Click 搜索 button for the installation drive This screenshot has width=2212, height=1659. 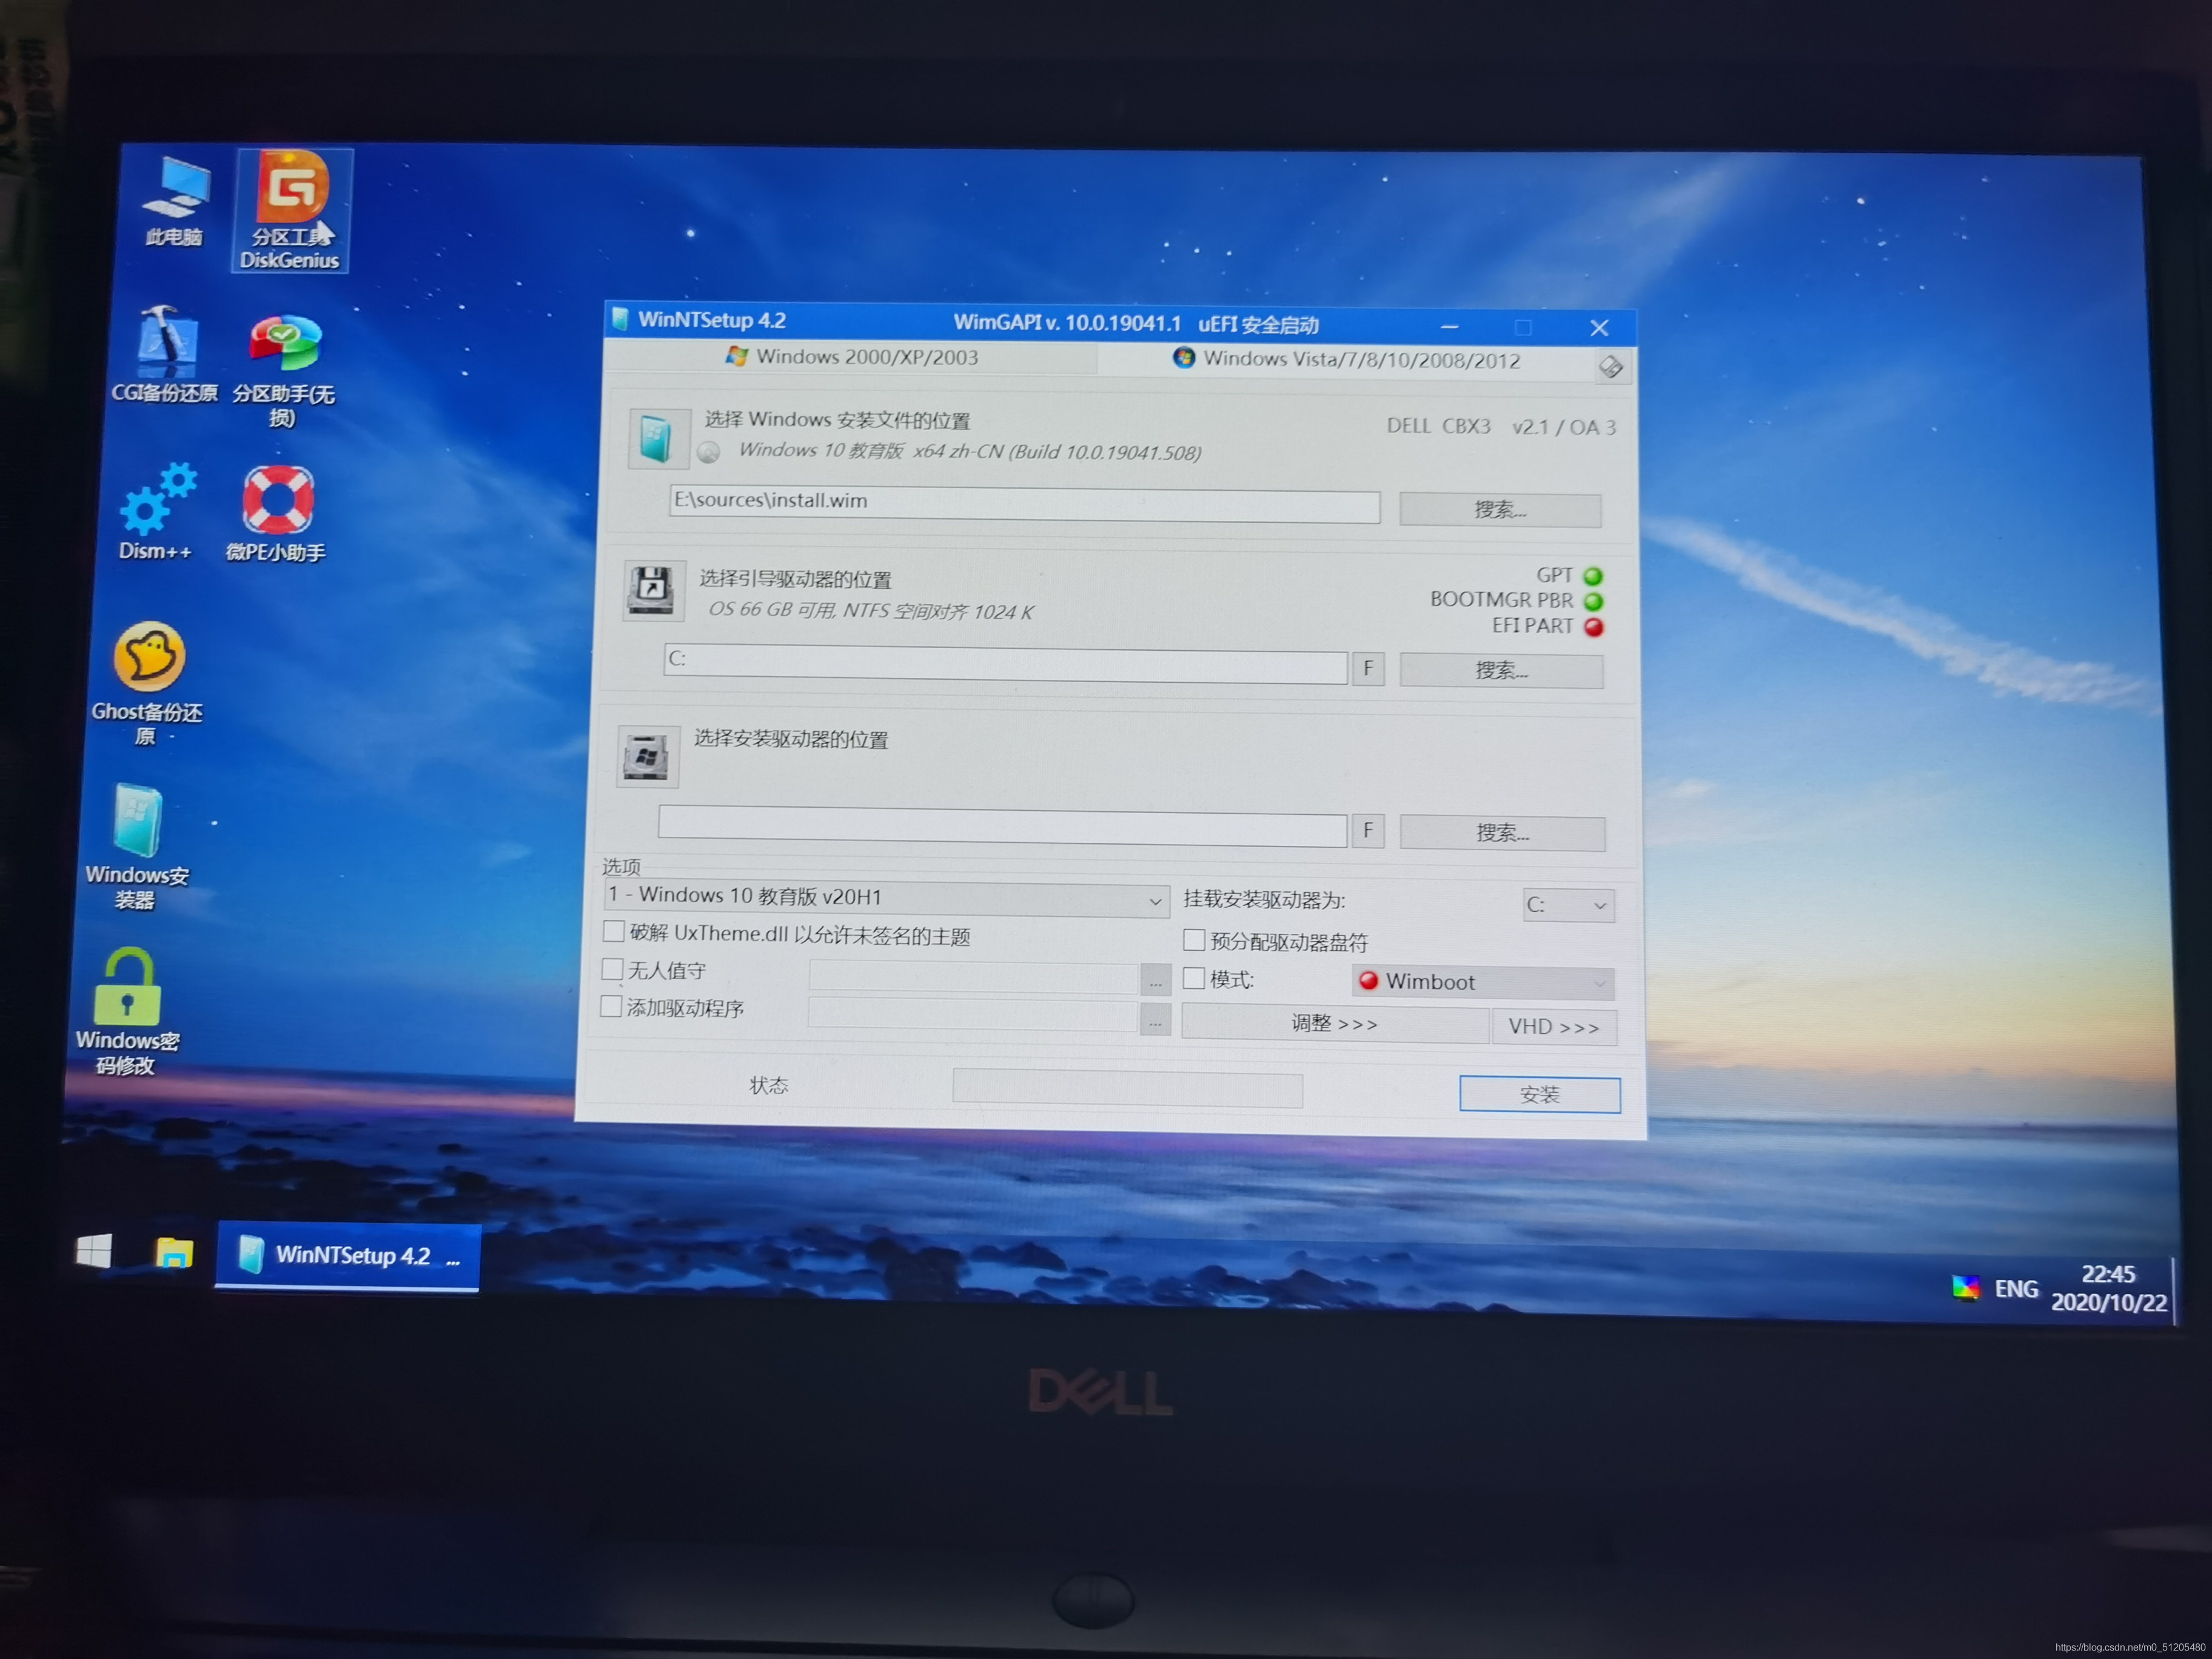point(1502,833)
